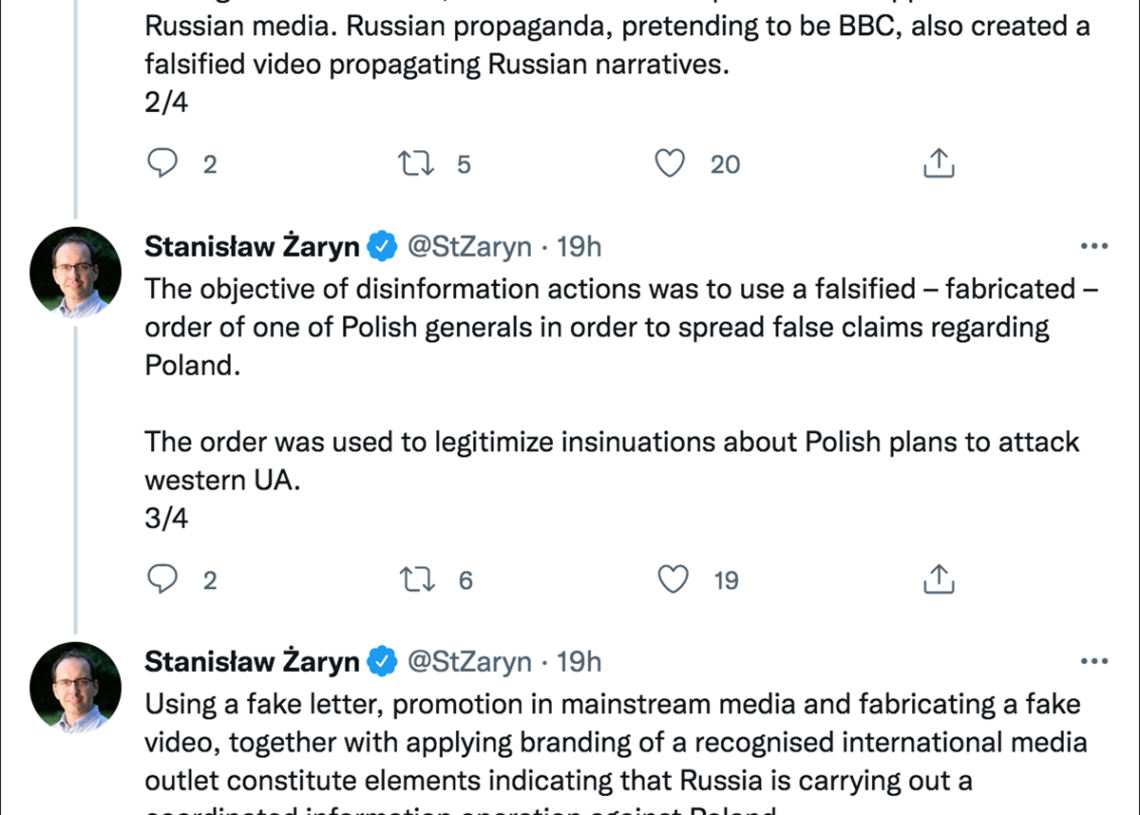
Task: Open @StZaryn handle on the 3/4 tweet
Action: coord(469,246)
